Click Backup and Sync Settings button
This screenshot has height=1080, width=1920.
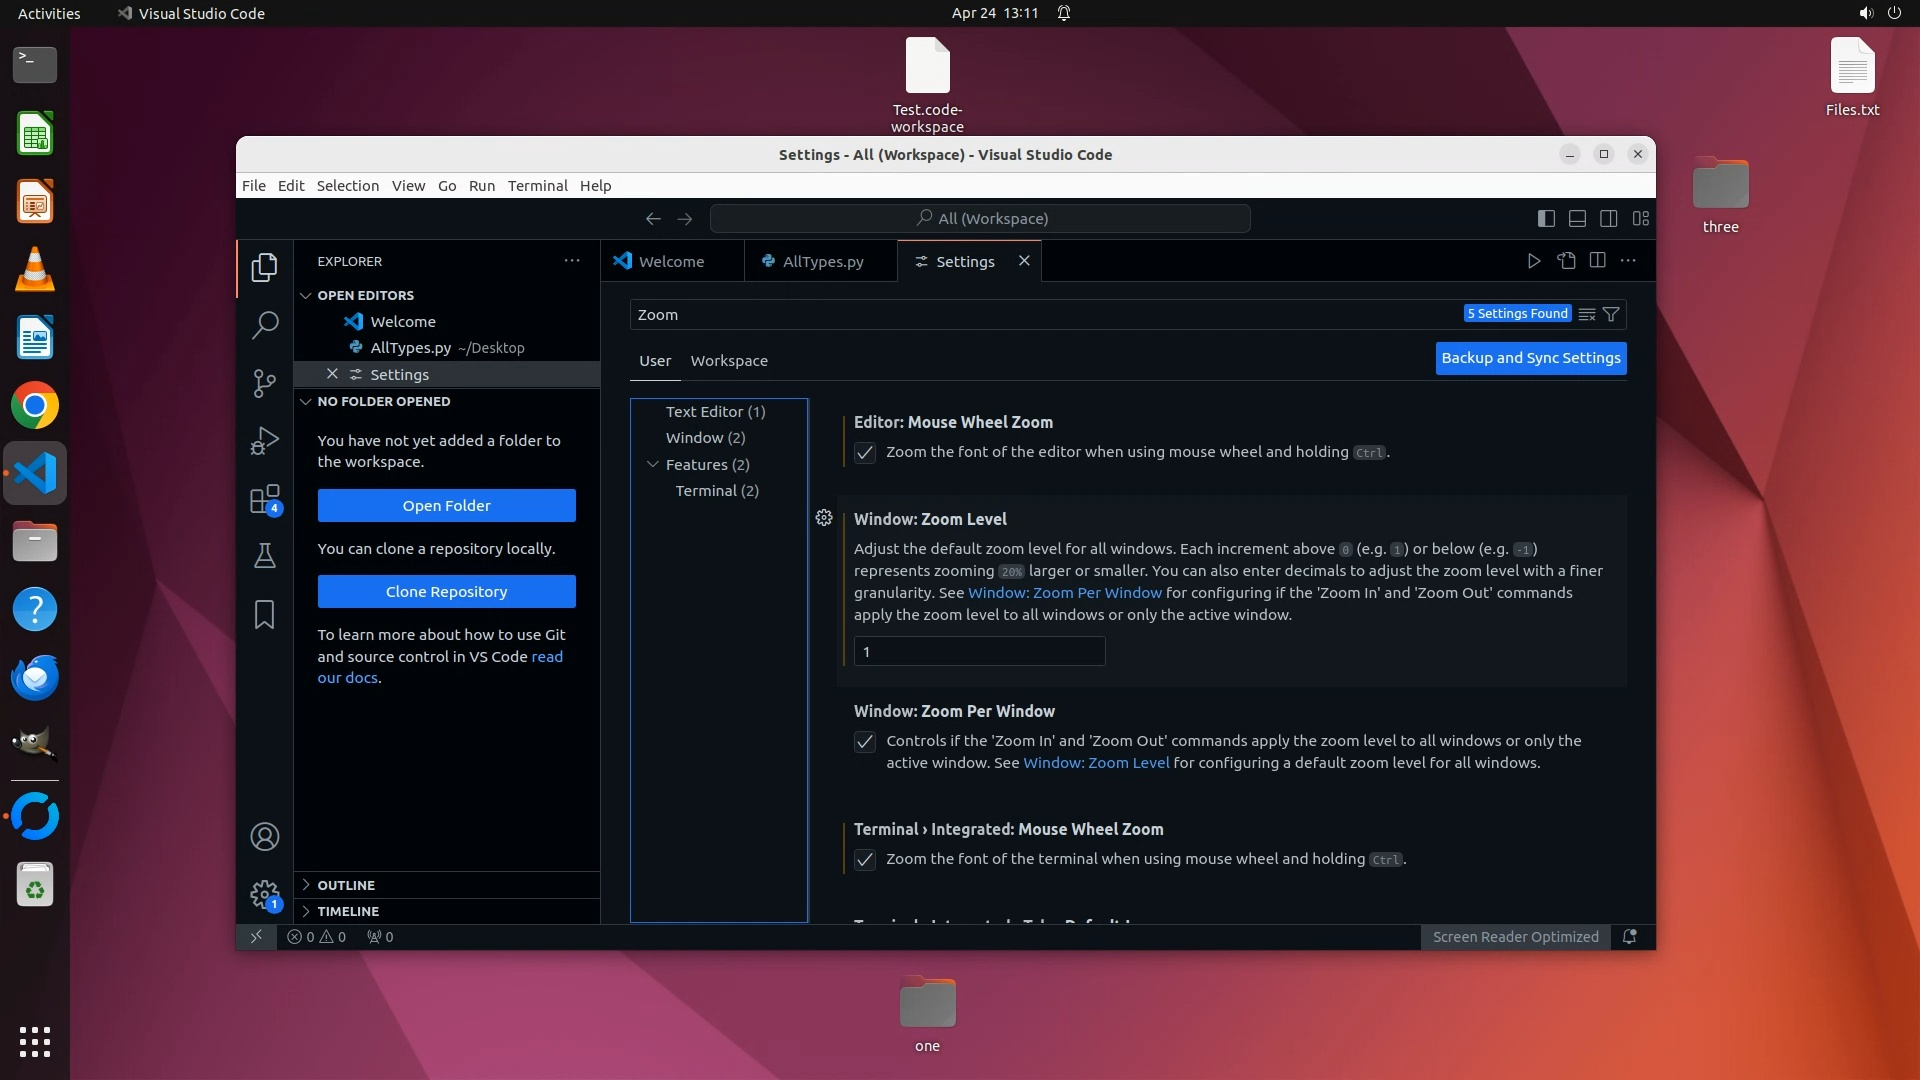1530,358
